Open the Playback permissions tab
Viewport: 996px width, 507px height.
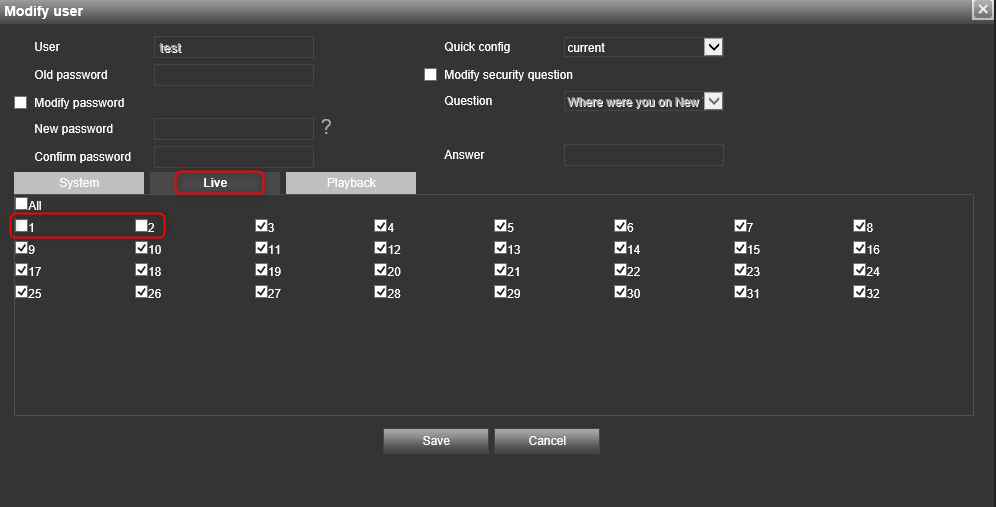click(351, 183)
